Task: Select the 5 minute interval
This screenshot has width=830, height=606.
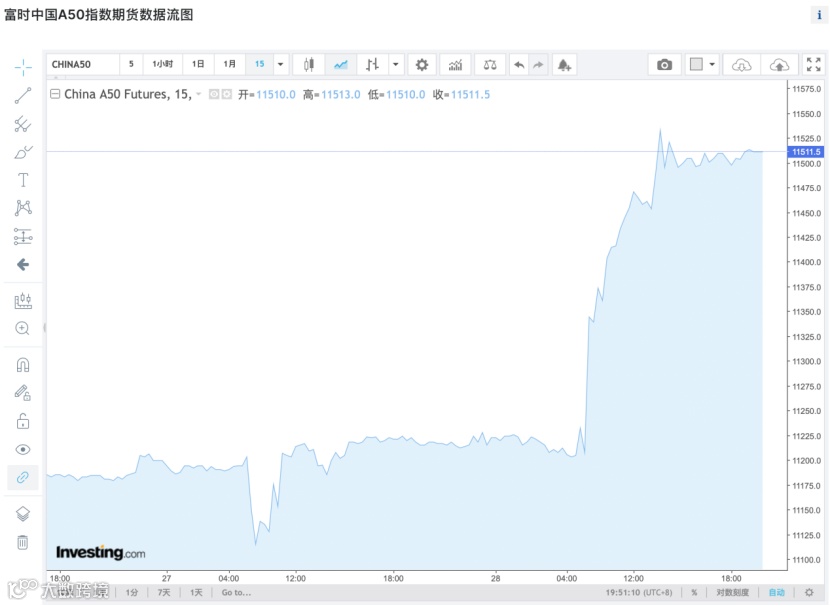Action: 131,65
